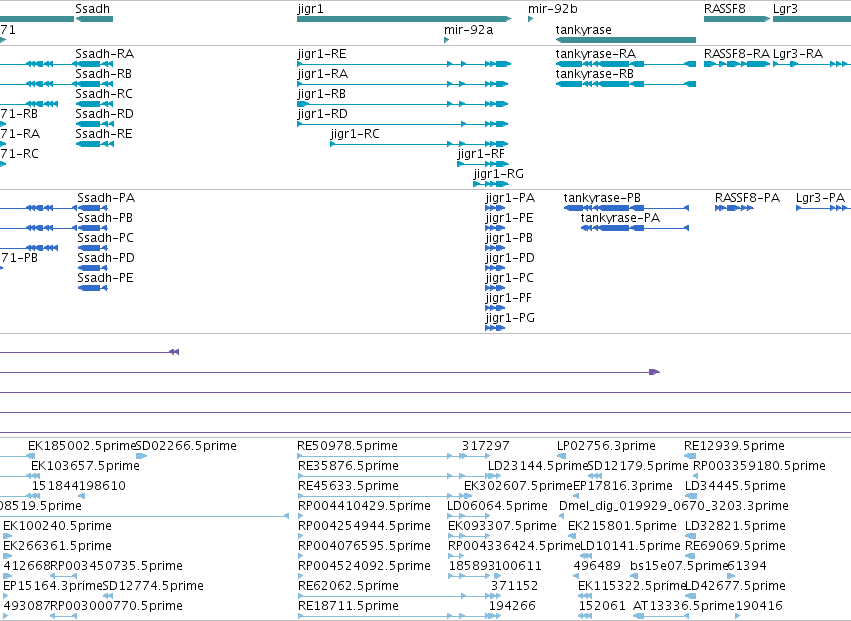Click the jigr1-RA transcript
The height and width of the screenshot is (621, 851).
(403, 84)
